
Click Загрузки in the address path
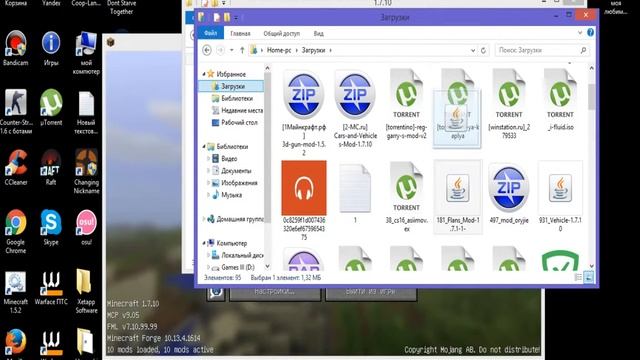pyautogui.click(x=313, y=50)
